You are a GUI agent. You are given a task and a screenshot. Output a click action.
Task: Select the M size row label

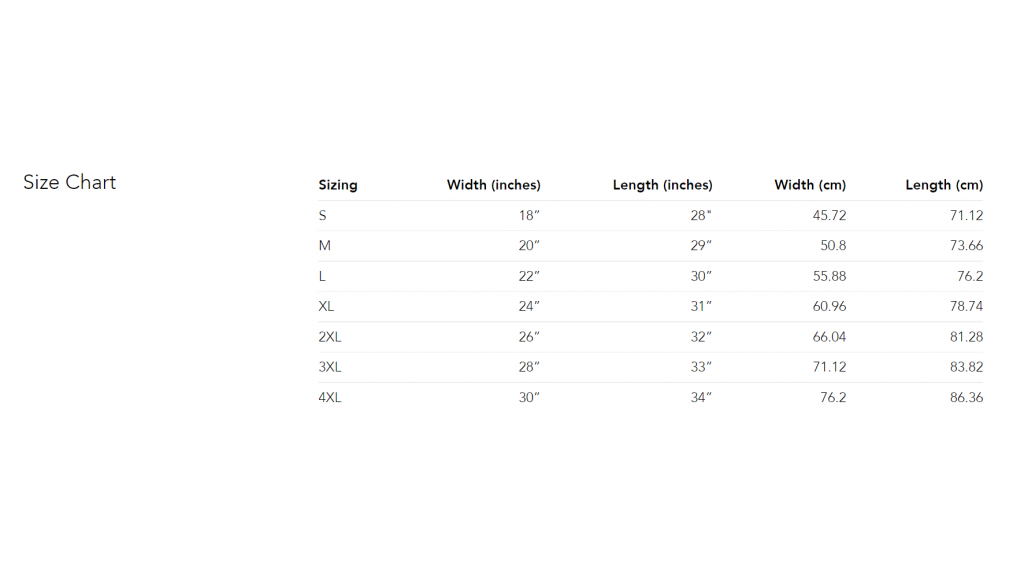click(325, 246)
